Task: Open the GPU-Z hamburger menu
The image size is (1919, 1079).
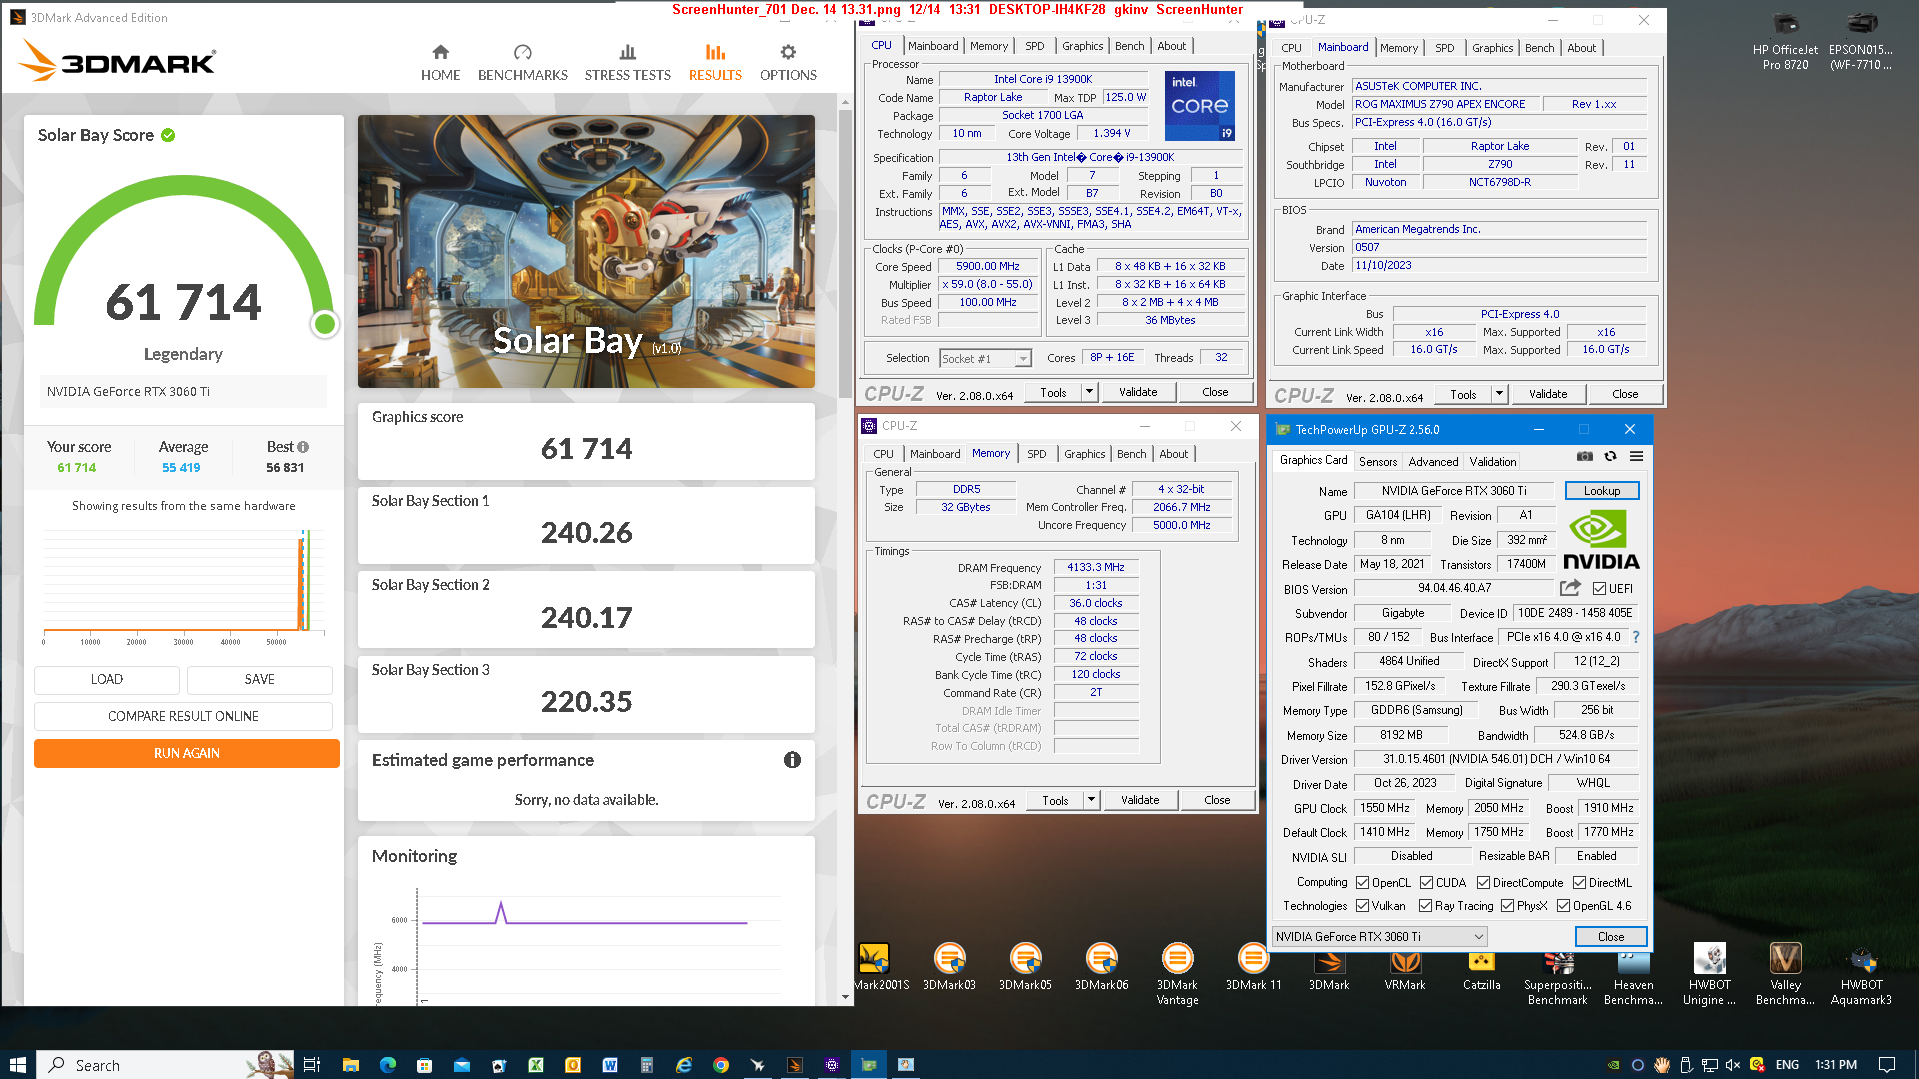Action: coord(1636,456)
